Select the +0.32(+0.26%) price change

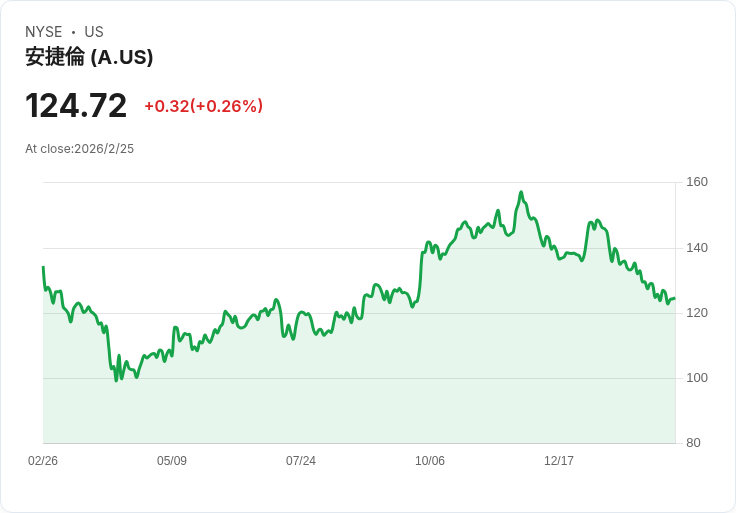203,106
